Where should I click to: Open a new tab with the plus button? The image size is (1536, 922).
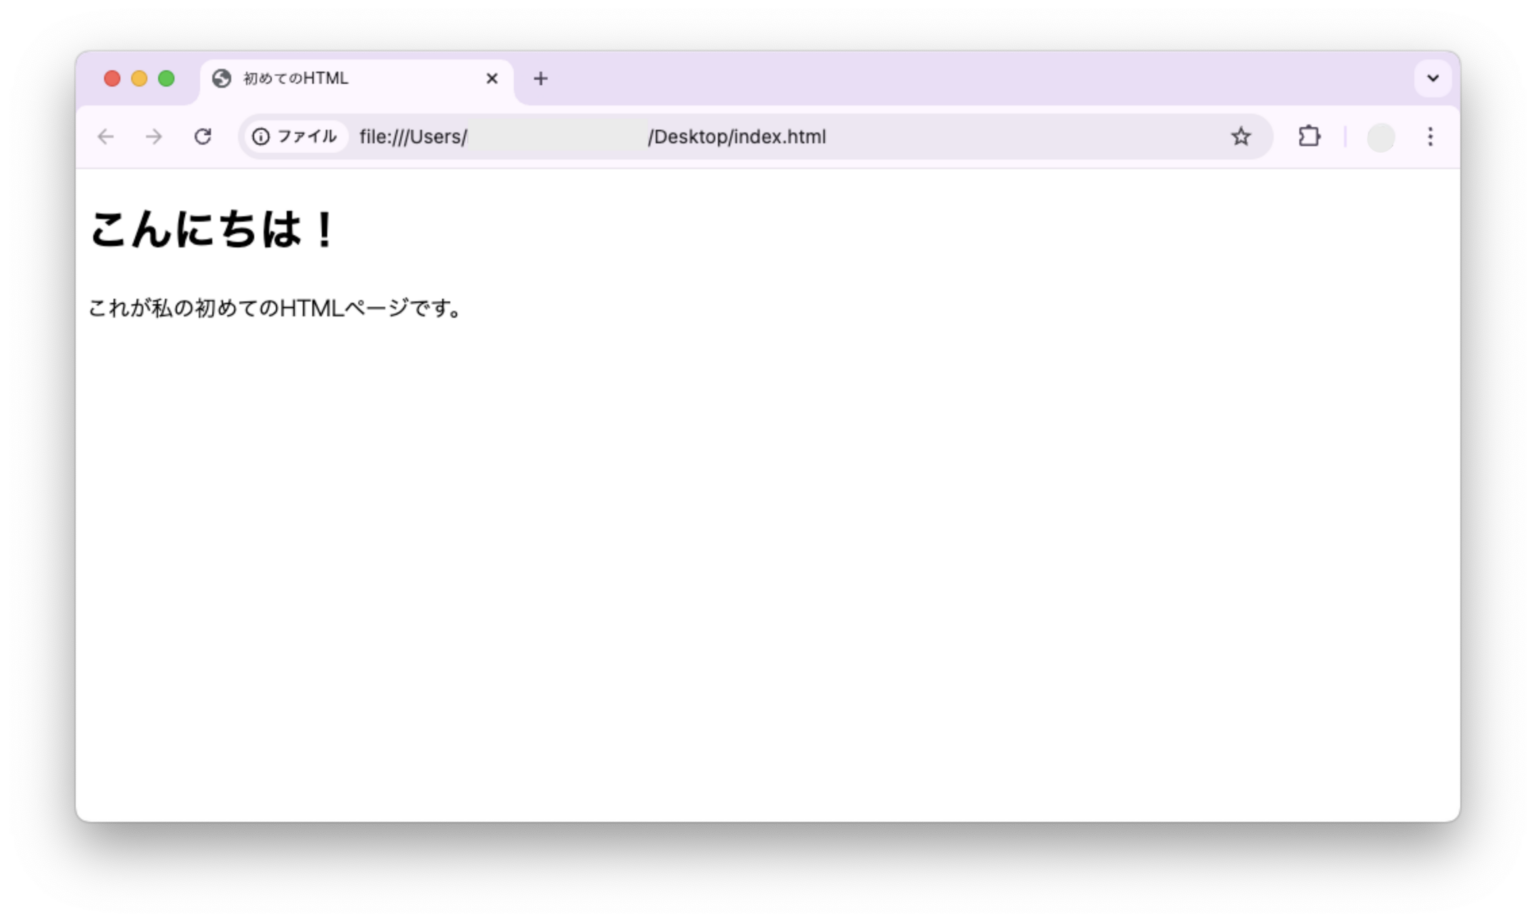(x=540, y=79)
